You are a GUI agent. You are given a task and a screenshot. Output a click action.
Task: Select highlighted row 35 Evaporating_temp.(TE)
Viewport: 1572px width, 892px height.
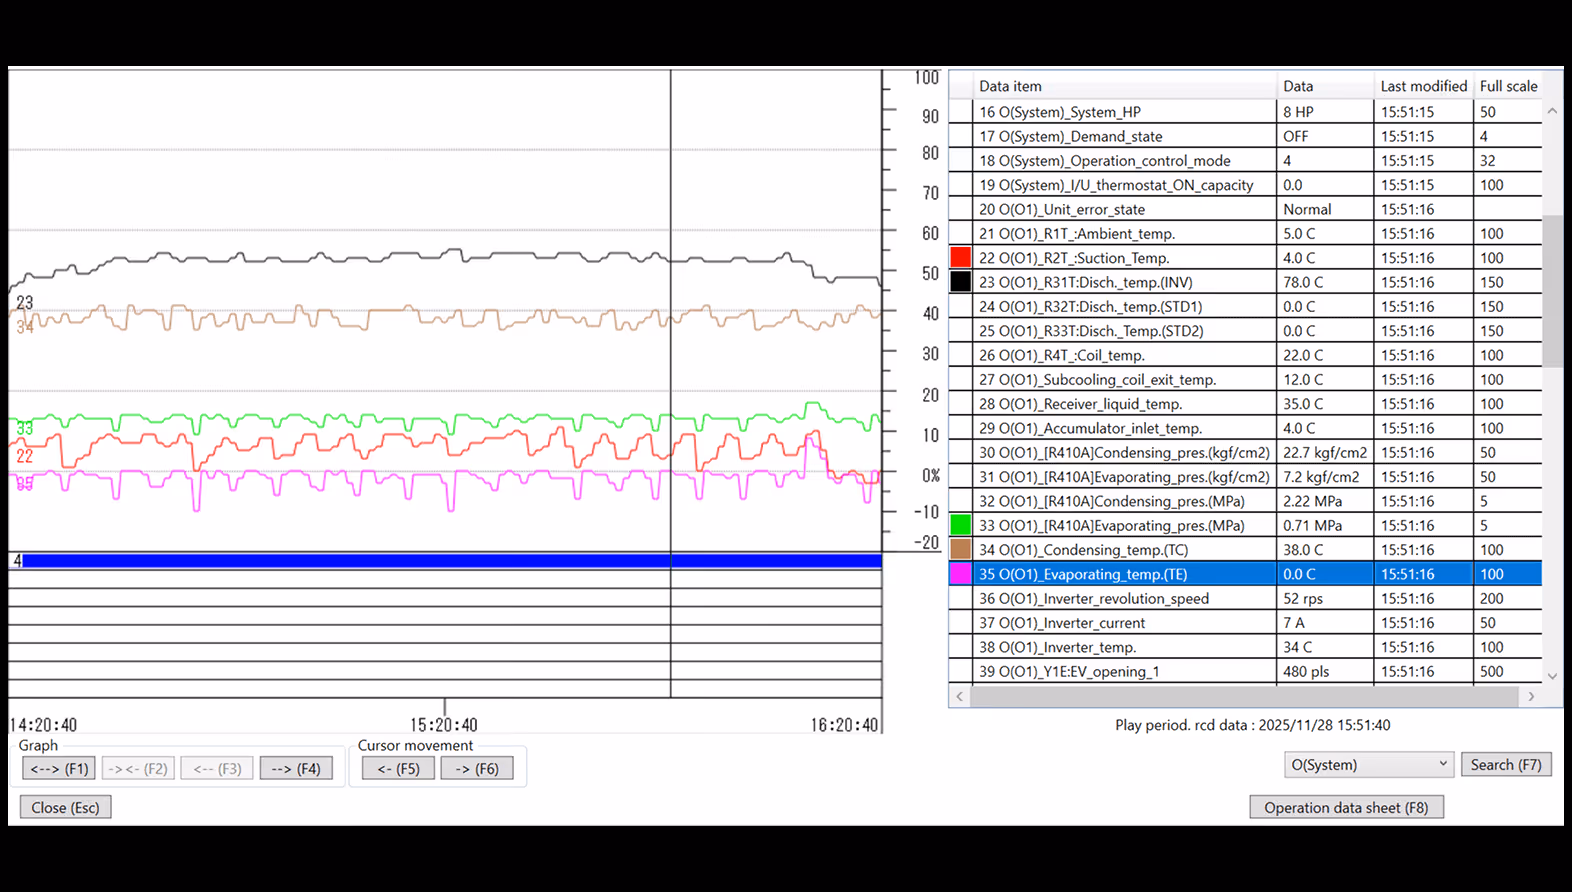tap(1245, 574)
